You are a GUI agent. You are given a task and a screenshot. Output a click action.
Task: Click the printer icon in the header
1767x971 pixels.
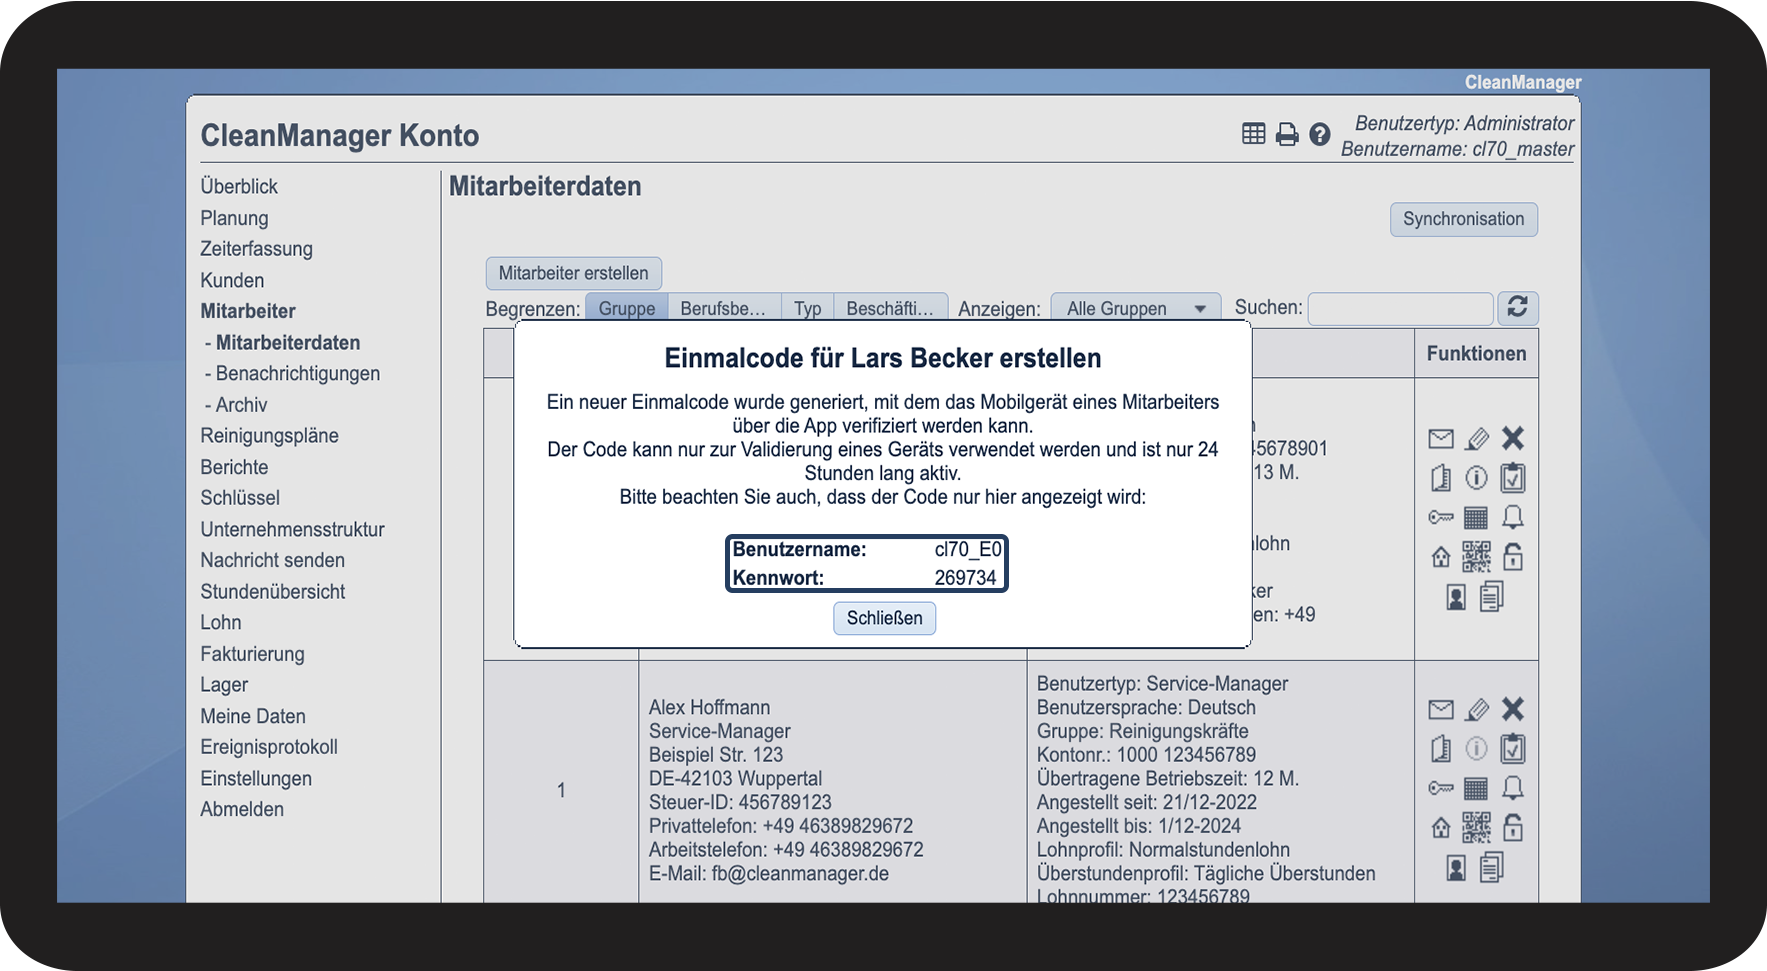[x=1287, y=134]
